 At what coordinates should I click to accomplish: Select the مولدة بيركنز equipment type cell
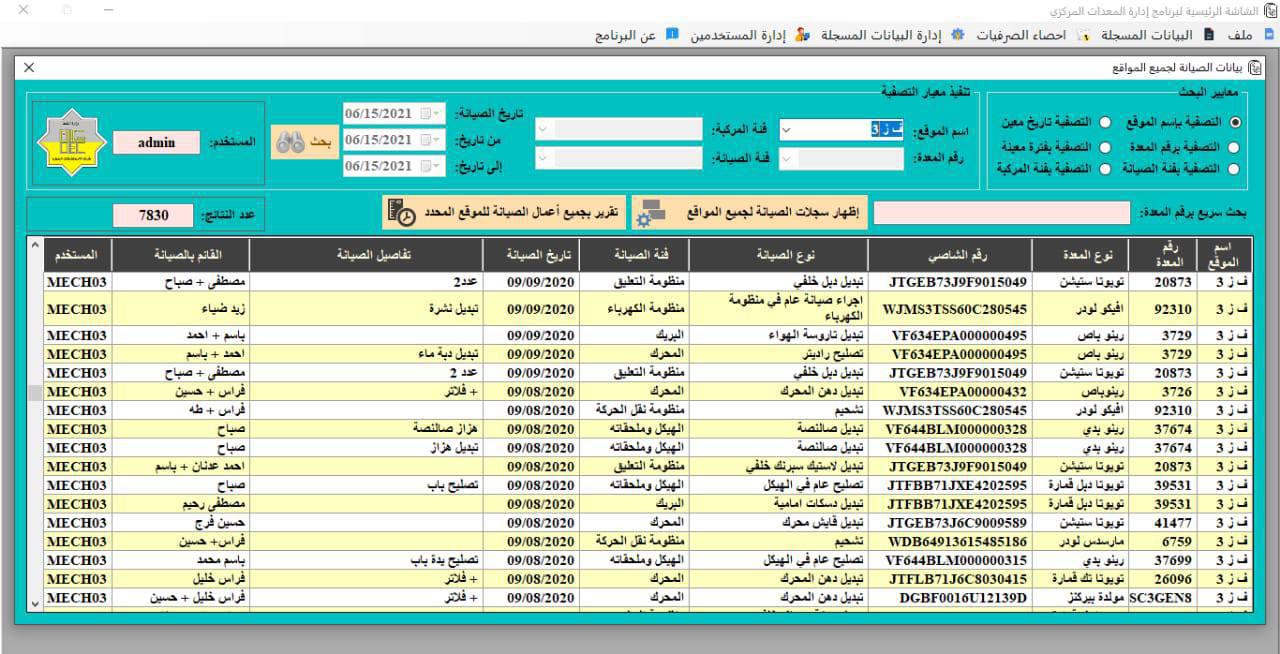coord(1078,598)
